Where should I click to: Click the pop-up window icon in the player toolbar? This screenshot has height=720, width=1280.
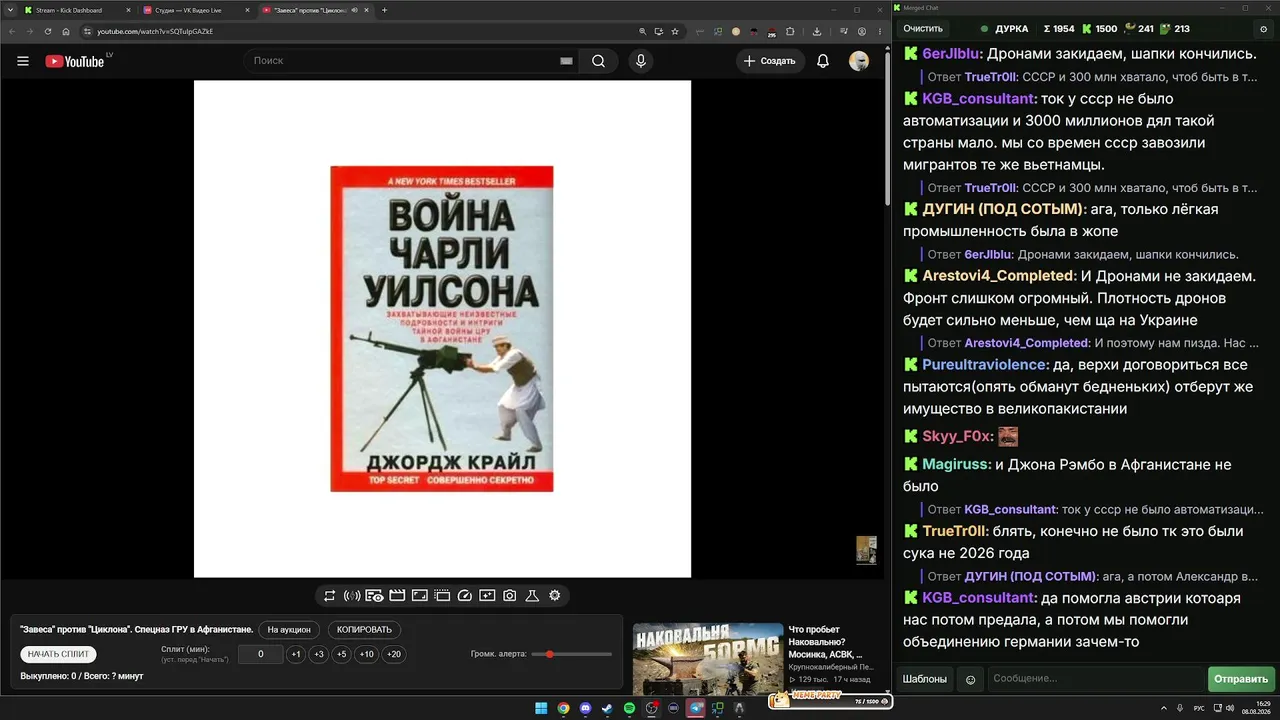click(442, 596)
